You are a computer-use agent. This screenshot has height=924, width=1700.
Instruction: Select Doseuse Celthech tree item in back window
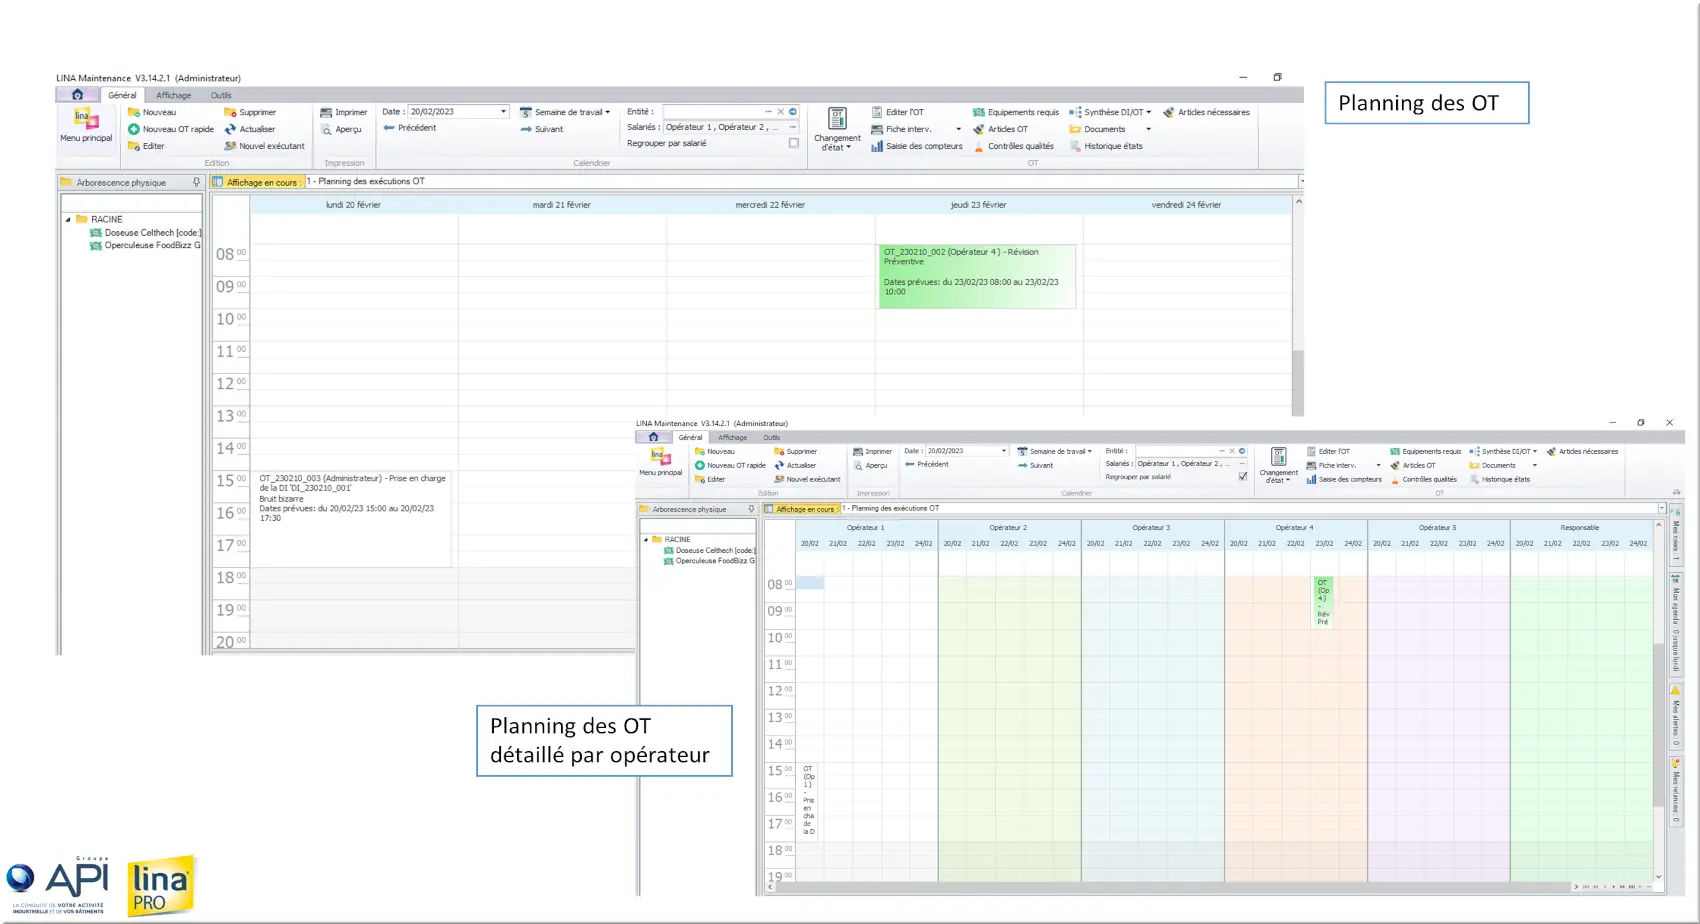click(145, 232)
